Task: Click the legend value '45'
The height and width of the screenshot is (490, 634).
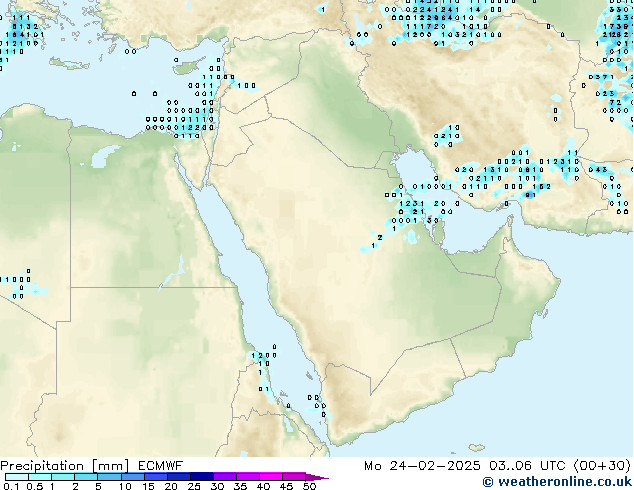Action: (x=286, y=486)
